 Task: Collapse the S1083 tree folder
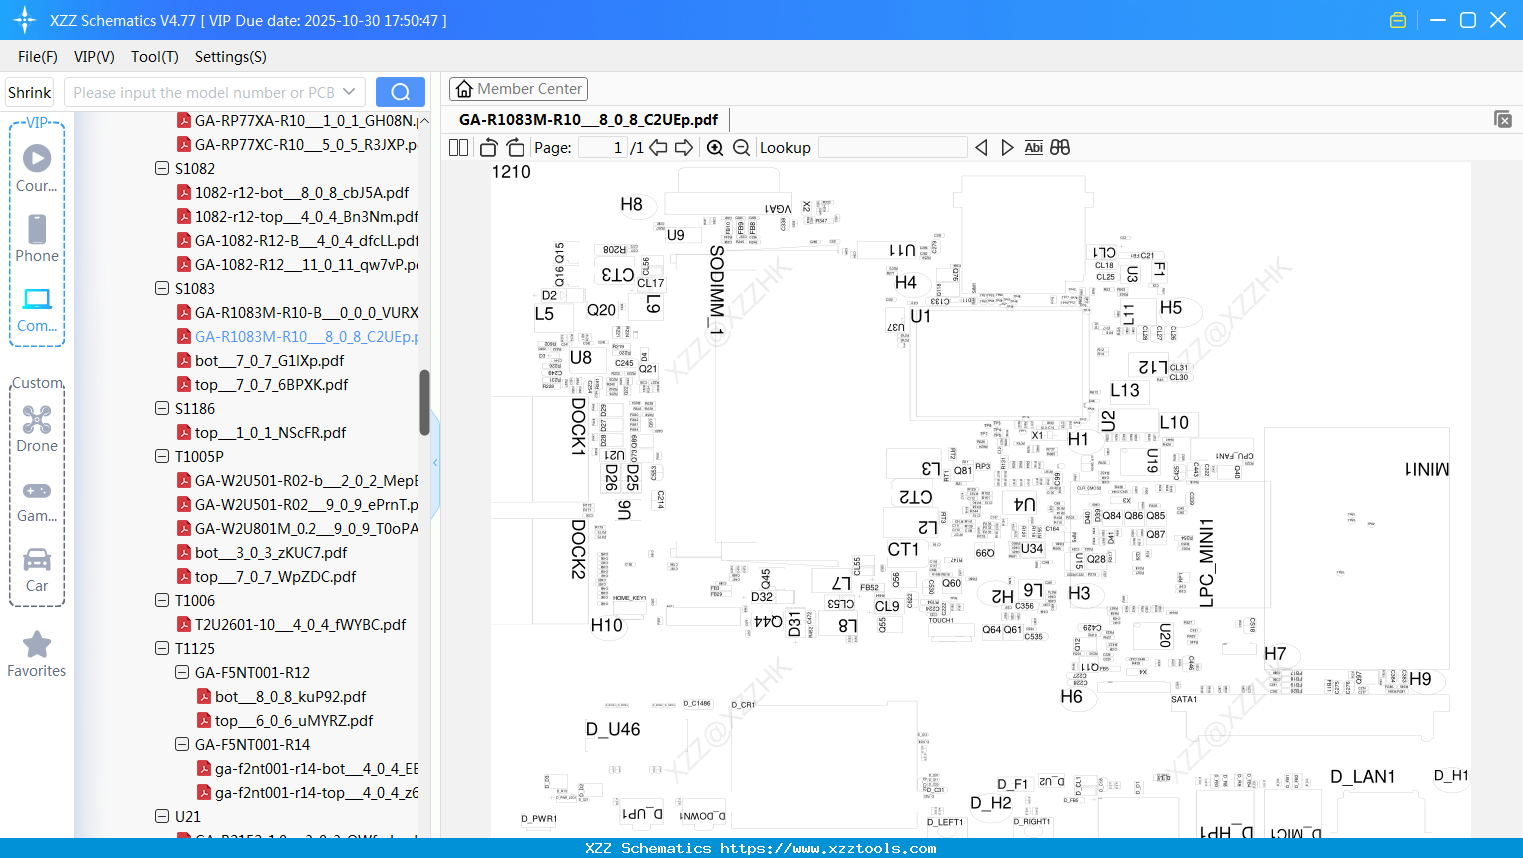(x=162, y=288)
